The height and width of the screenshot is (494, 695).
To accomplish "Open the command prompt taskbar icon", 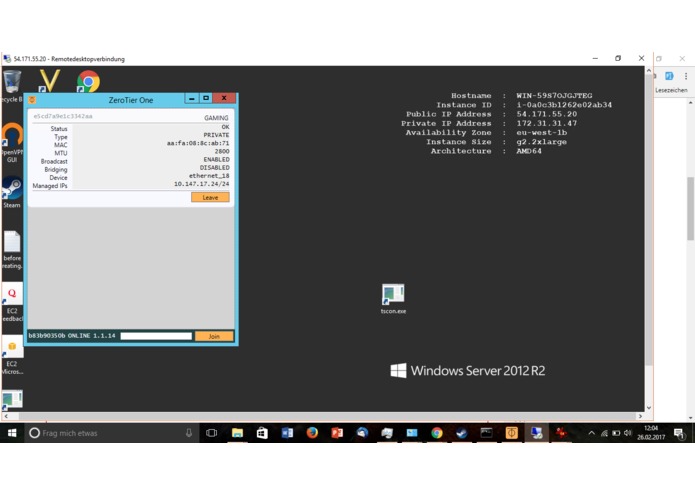I will 486,433.
